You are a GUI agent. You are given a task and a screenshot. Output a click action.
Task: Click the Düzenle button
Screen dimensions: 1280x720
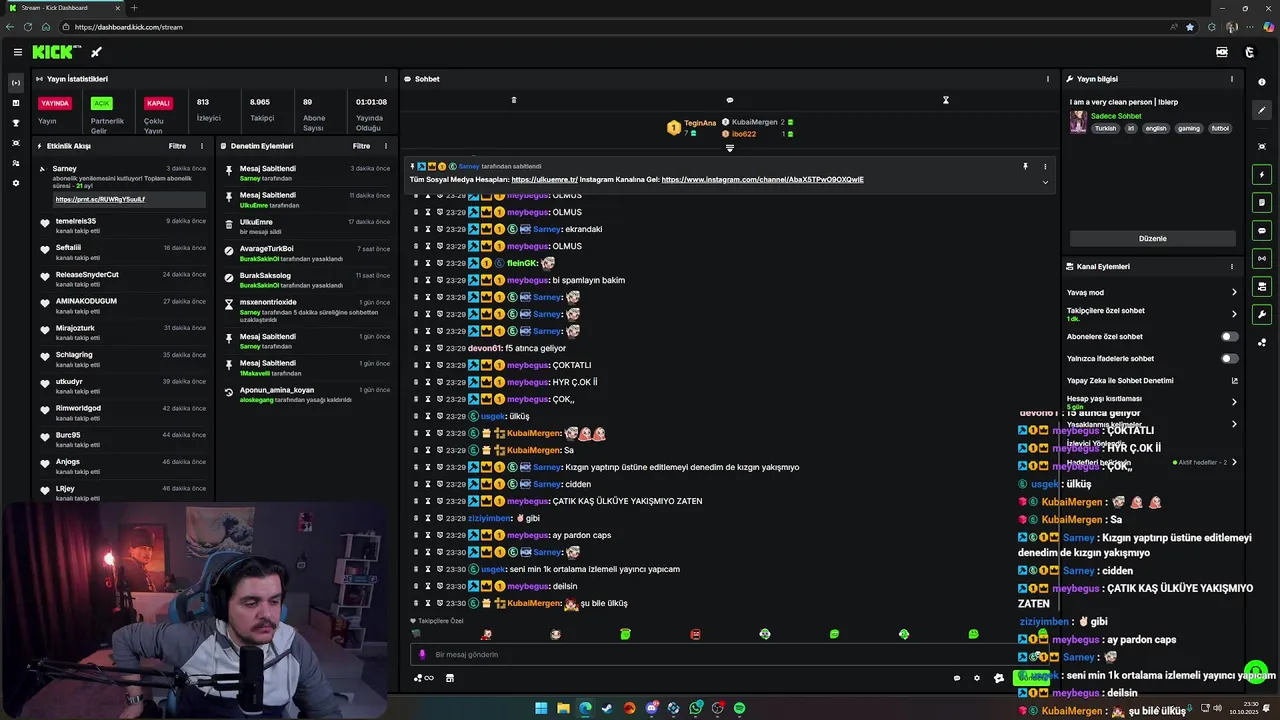[1152, 239]
